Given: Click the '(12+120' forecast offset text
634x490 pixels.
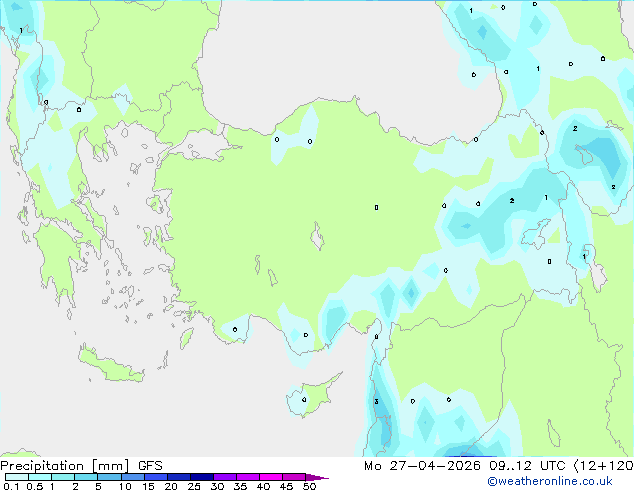Looking at the screenshot, I should 603,466.
